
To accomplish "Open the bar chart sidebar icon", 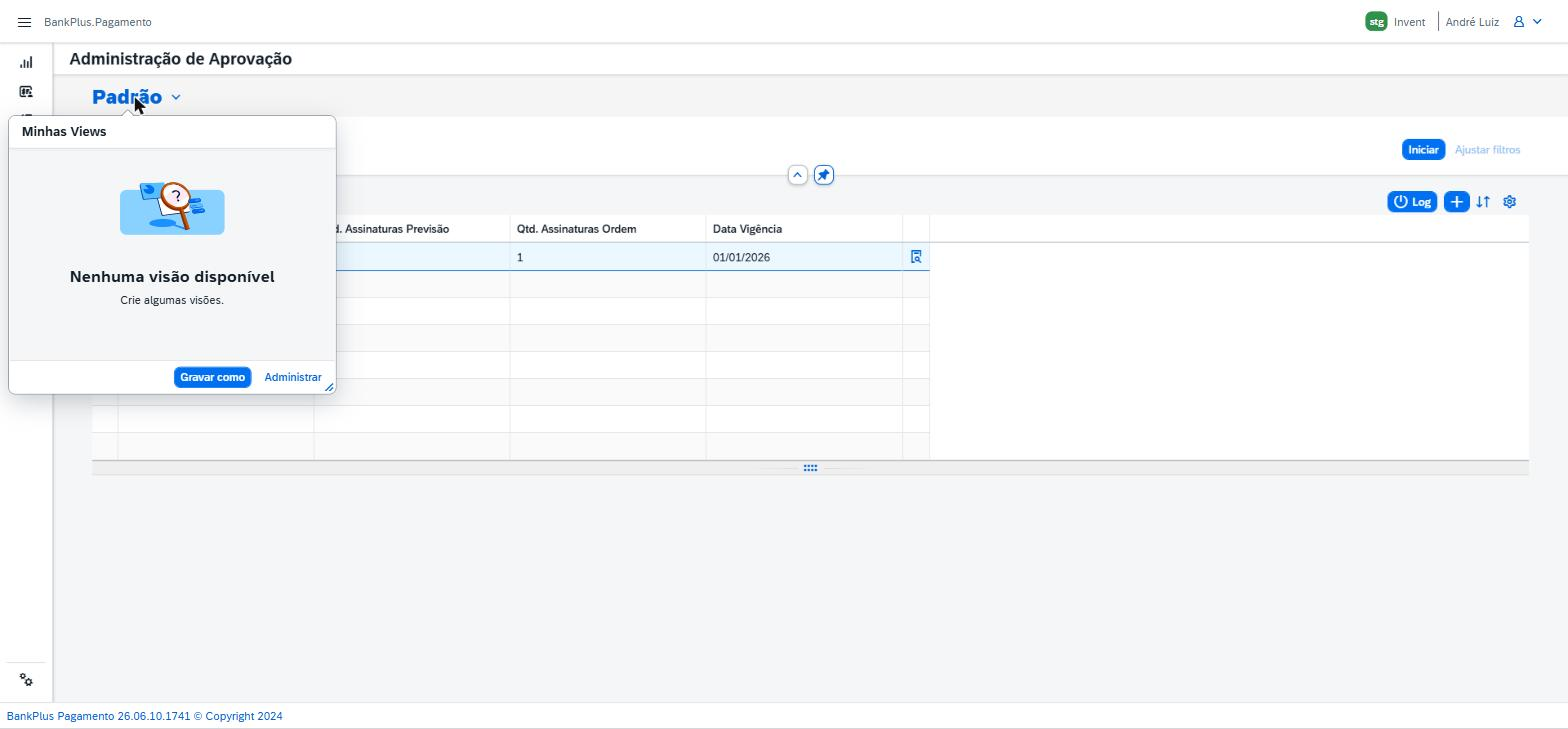I will tap(26, 62).
